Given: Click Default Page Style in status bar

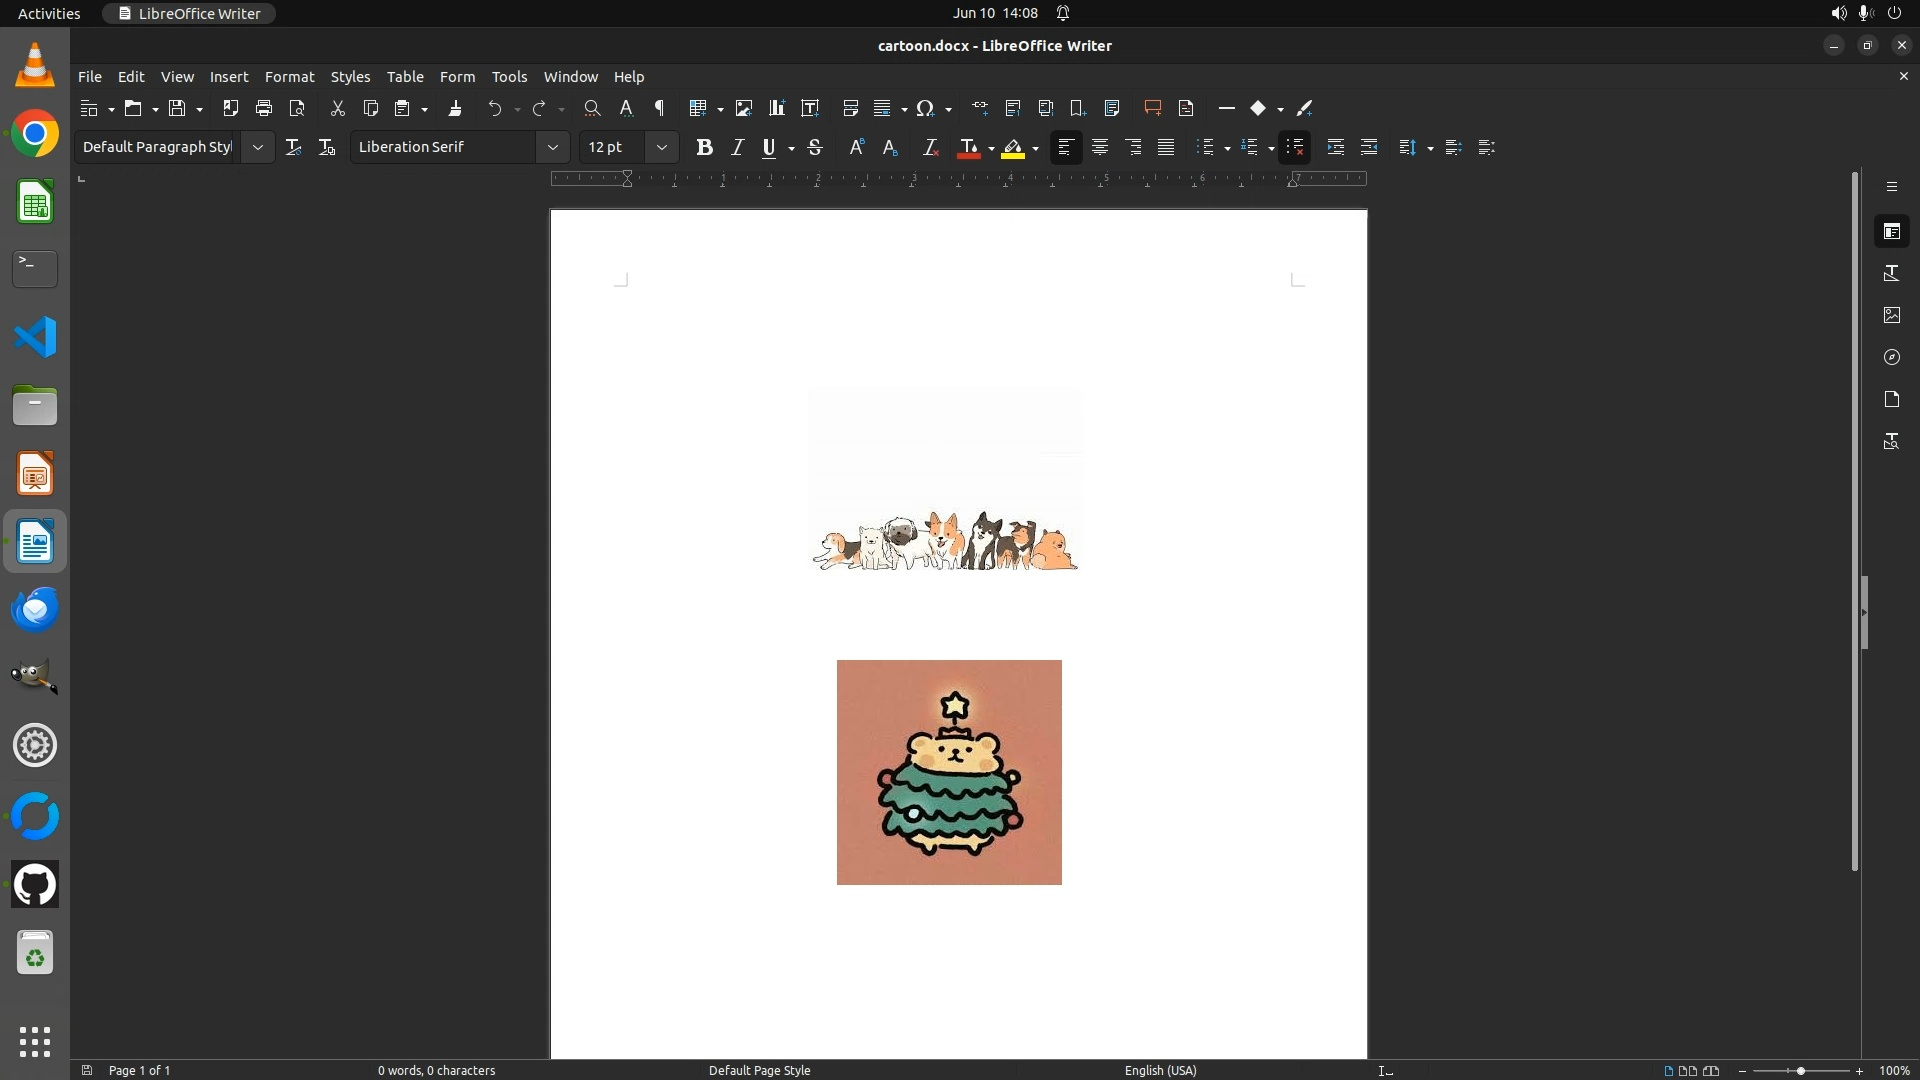Looking at the screenshot, I should [759, 1070].
